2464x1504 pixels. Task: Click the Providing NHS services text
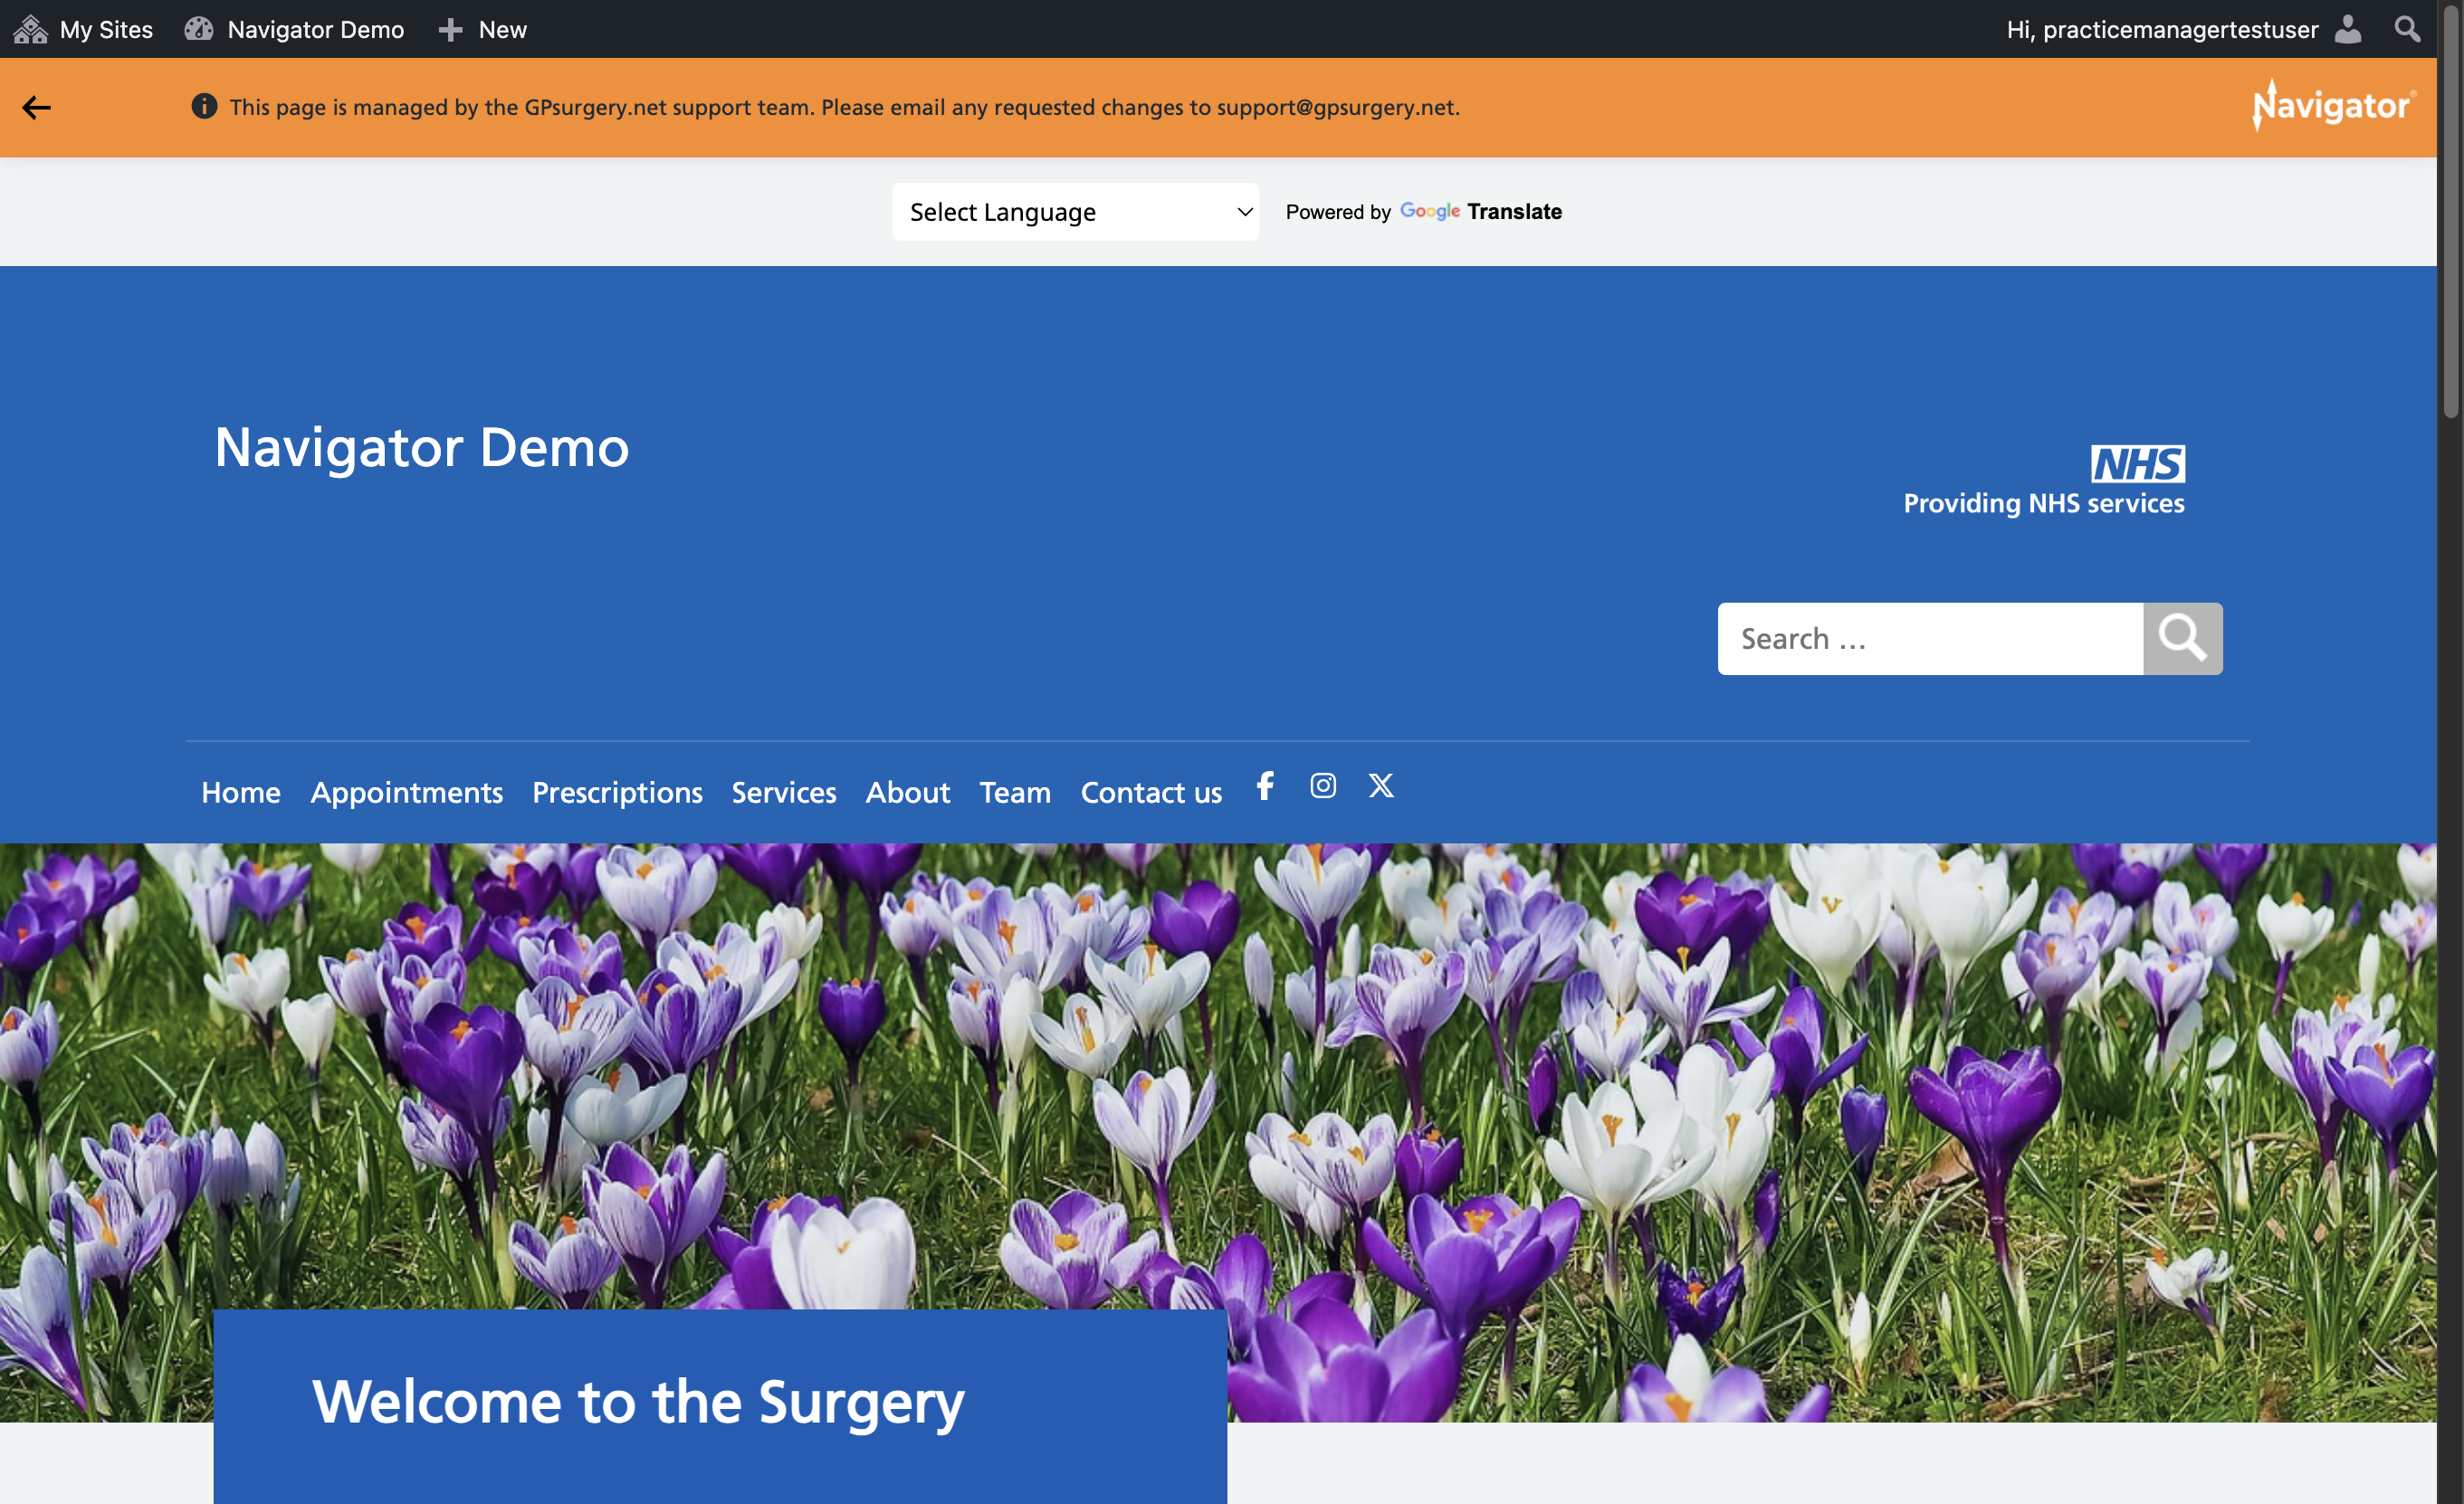pyautogui.click(x=2044, y=503)
